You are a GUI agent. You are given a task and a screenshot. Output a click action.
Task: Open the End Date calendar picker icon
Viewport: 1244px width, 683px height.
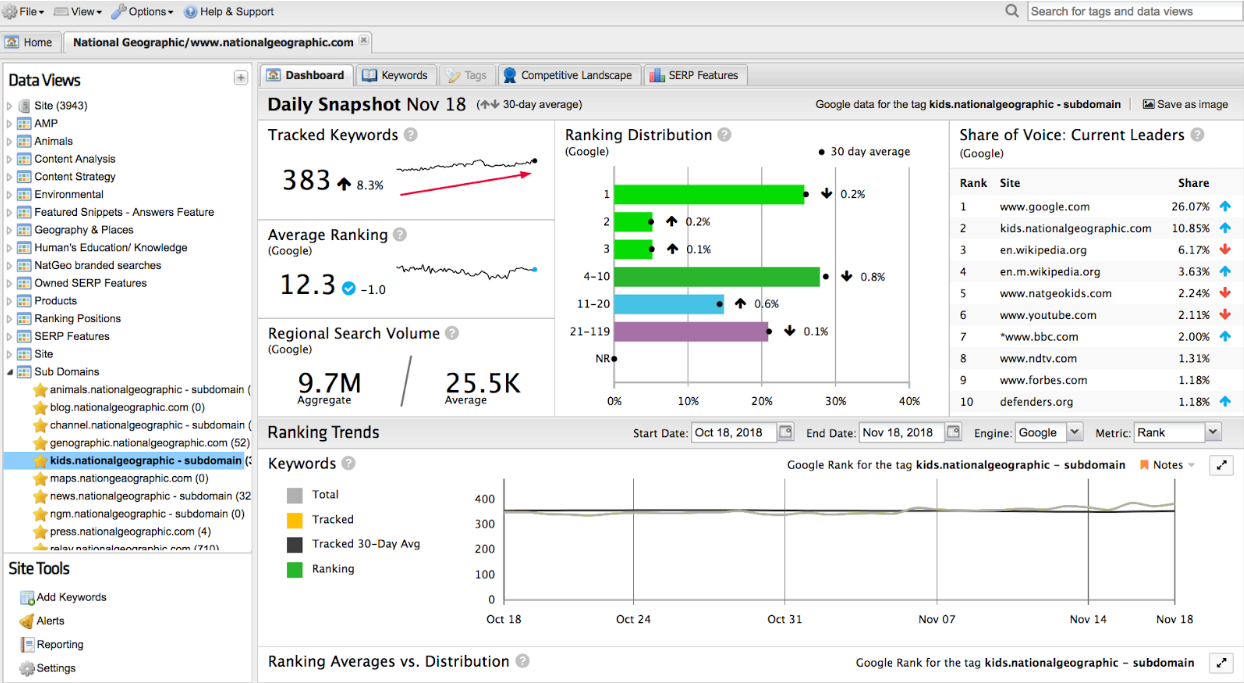tap(953, 433)
